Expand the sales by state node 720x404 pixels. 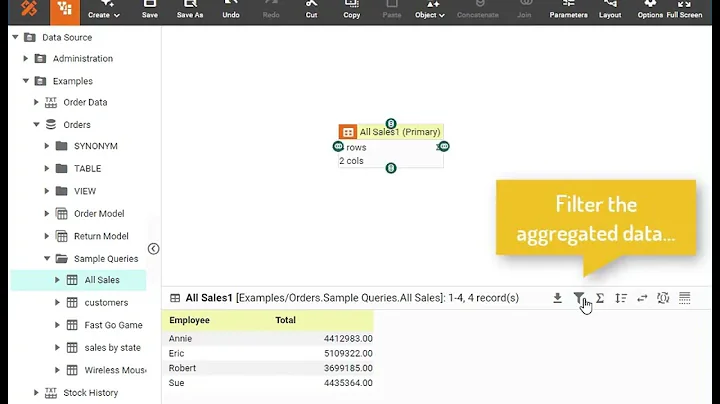[57, 348]
